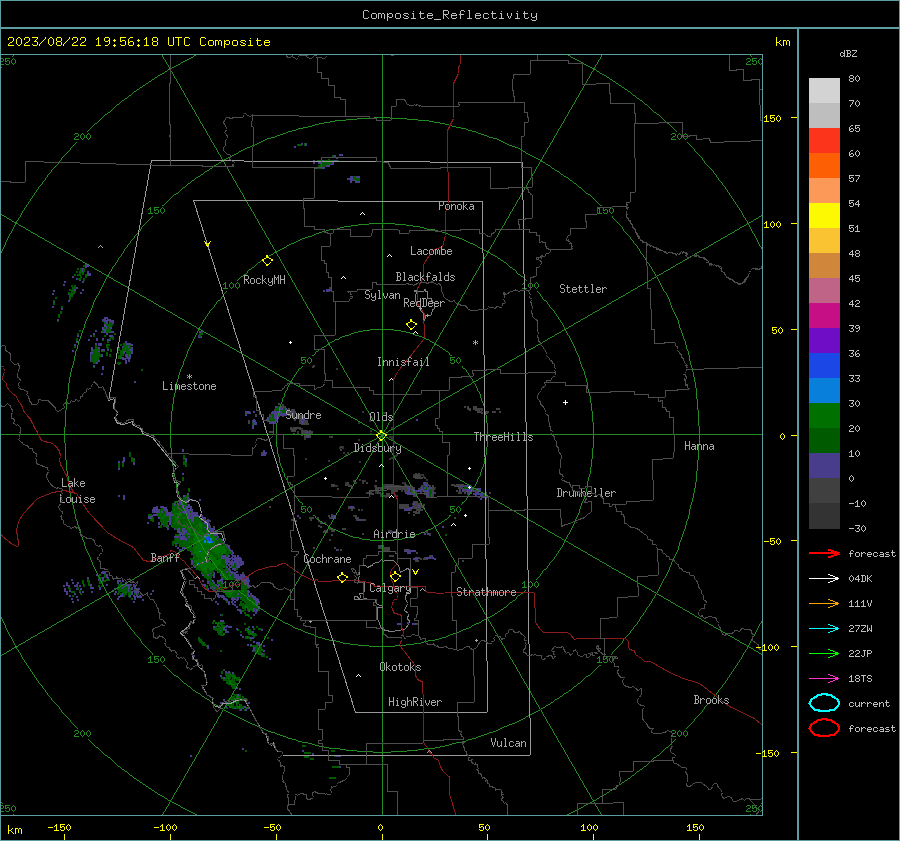Select the cyan 27ZW arrow icon

tap(824, 629)
